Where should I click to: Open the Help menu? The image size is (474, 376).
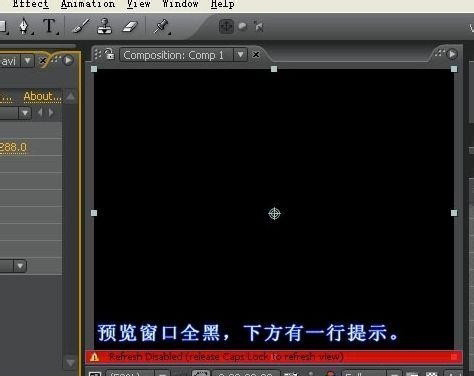(x=222, y=4)
